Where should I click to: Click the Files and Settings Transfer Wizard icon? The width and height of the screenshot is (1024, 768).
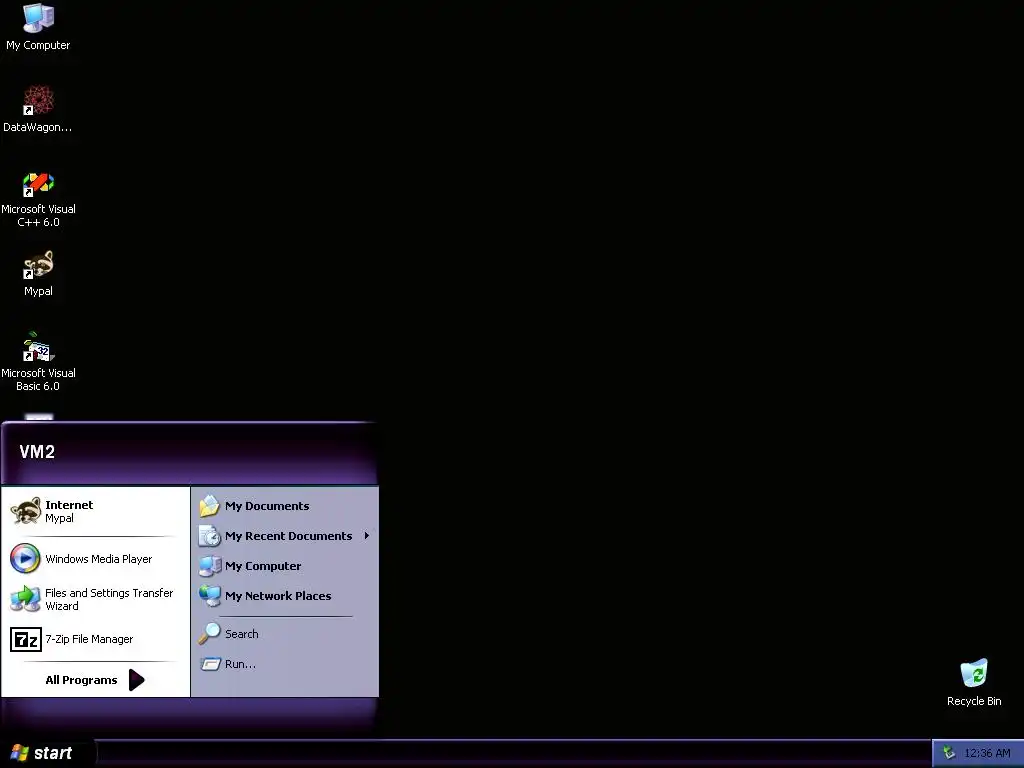(25, 599)
